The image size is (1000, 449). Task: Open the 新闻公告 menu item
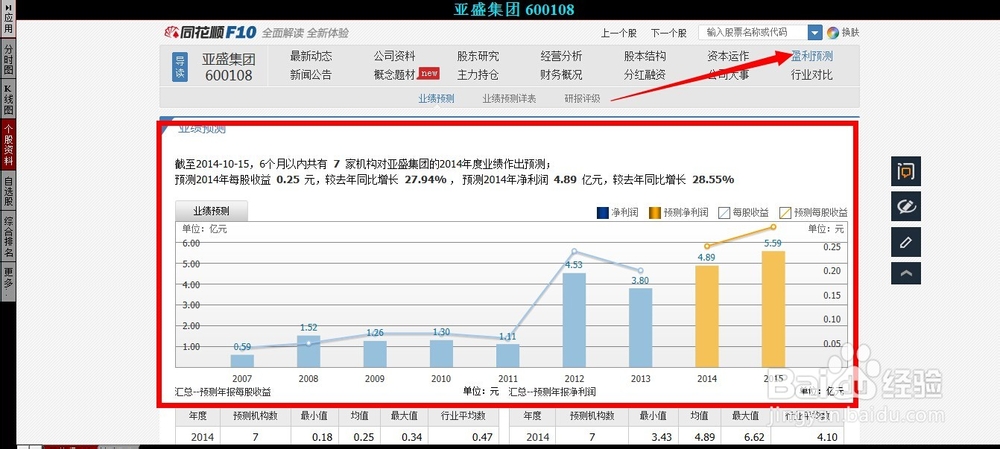click(311, 75)
